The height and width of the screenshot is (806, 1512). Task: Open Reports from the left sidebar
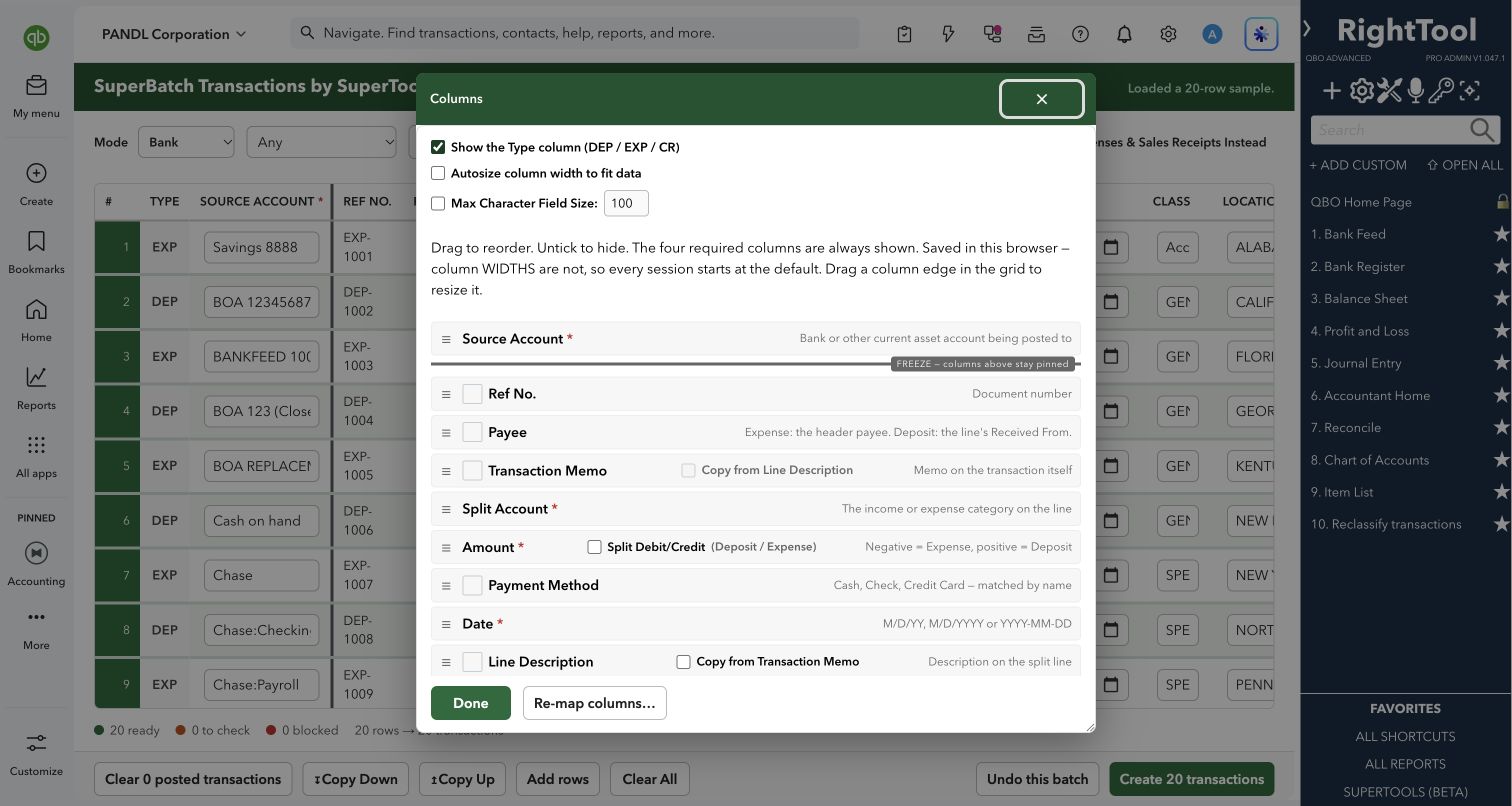(x=36, y=387)
